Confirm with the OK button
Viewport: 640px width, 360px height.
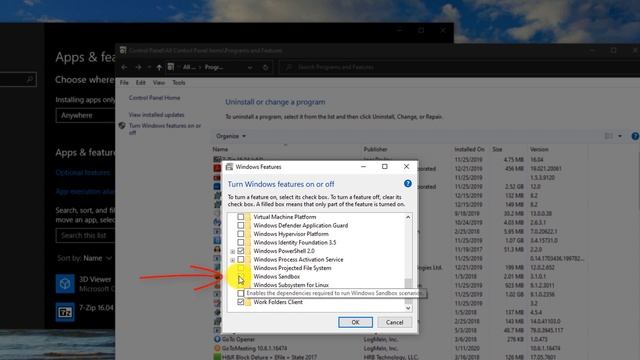[356, 322]
